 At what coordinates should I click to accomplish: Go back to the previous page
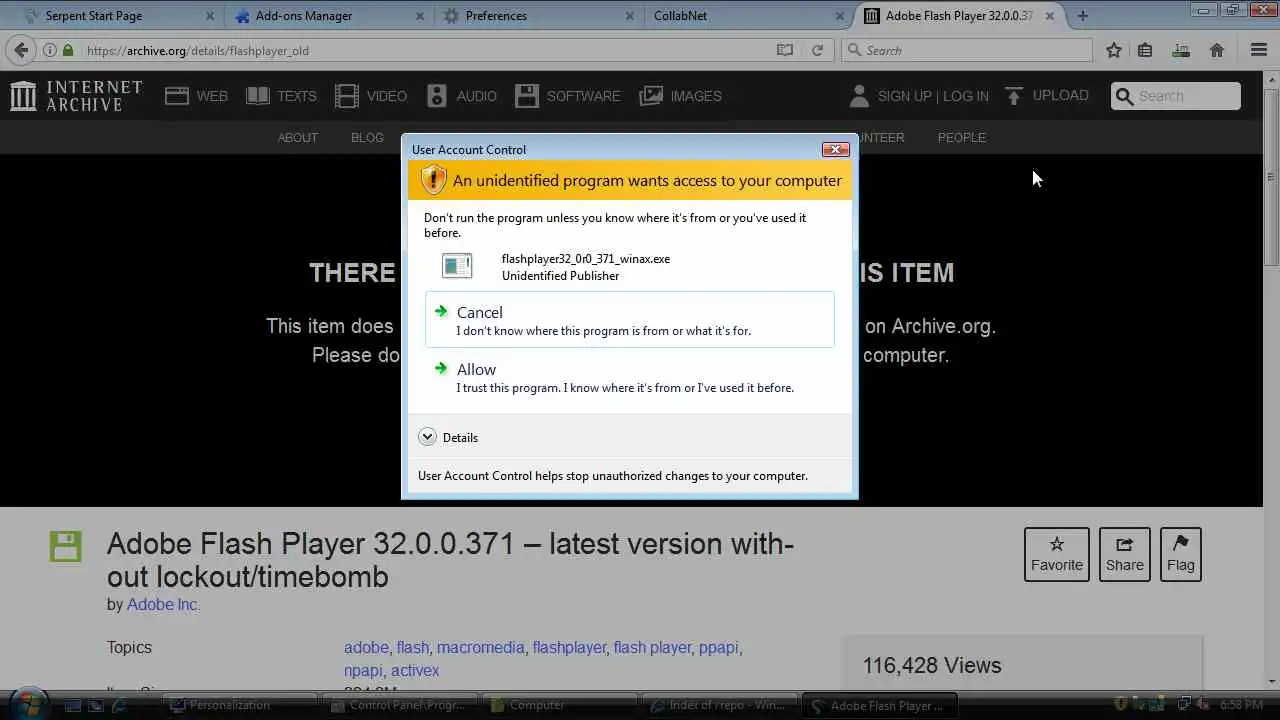tap(21, 50)
